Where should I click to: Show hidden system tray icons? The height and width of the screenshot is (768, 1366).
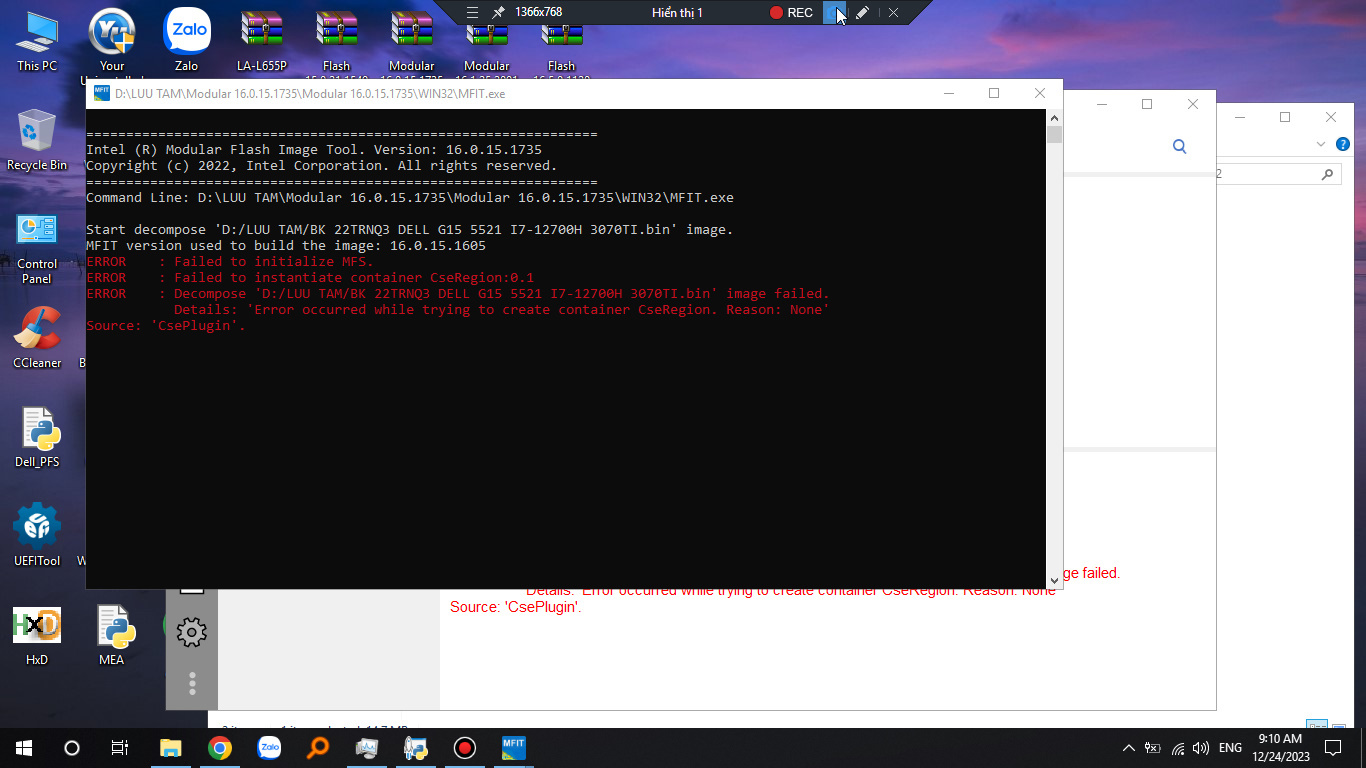[x=1129, y=748]
